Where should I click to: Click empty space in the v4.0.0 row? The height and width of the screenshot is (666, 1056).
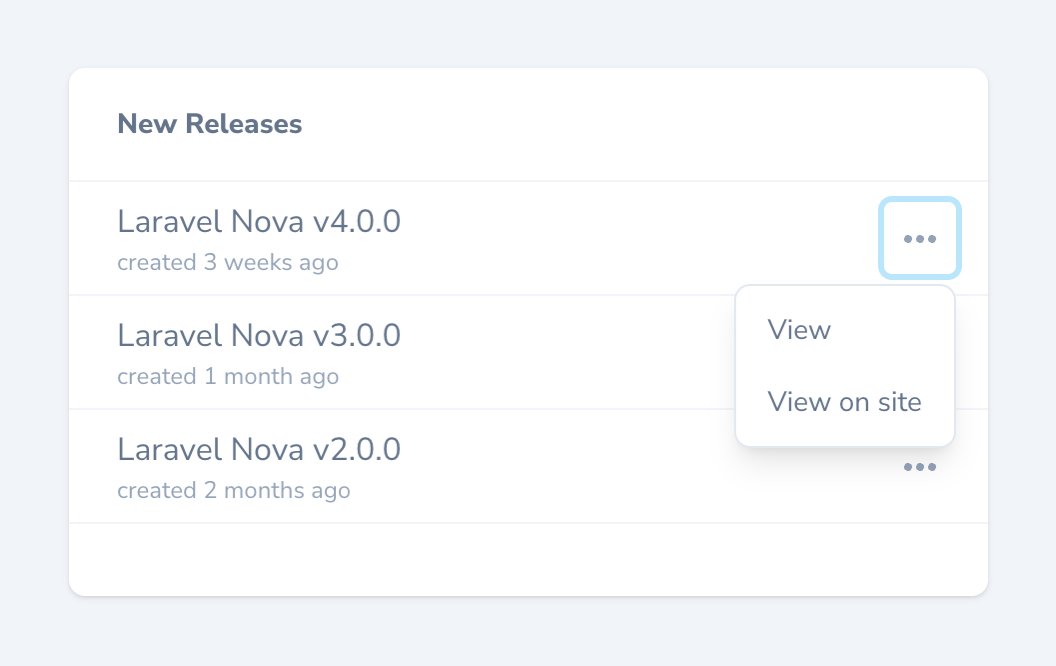620,239
